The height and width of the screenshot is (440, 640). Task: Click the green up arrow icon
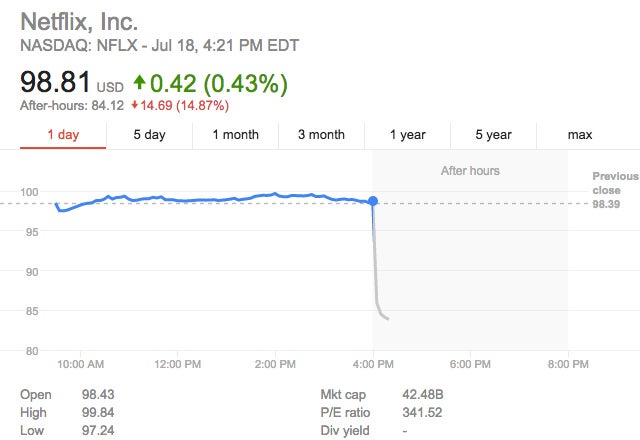(139, 81)
